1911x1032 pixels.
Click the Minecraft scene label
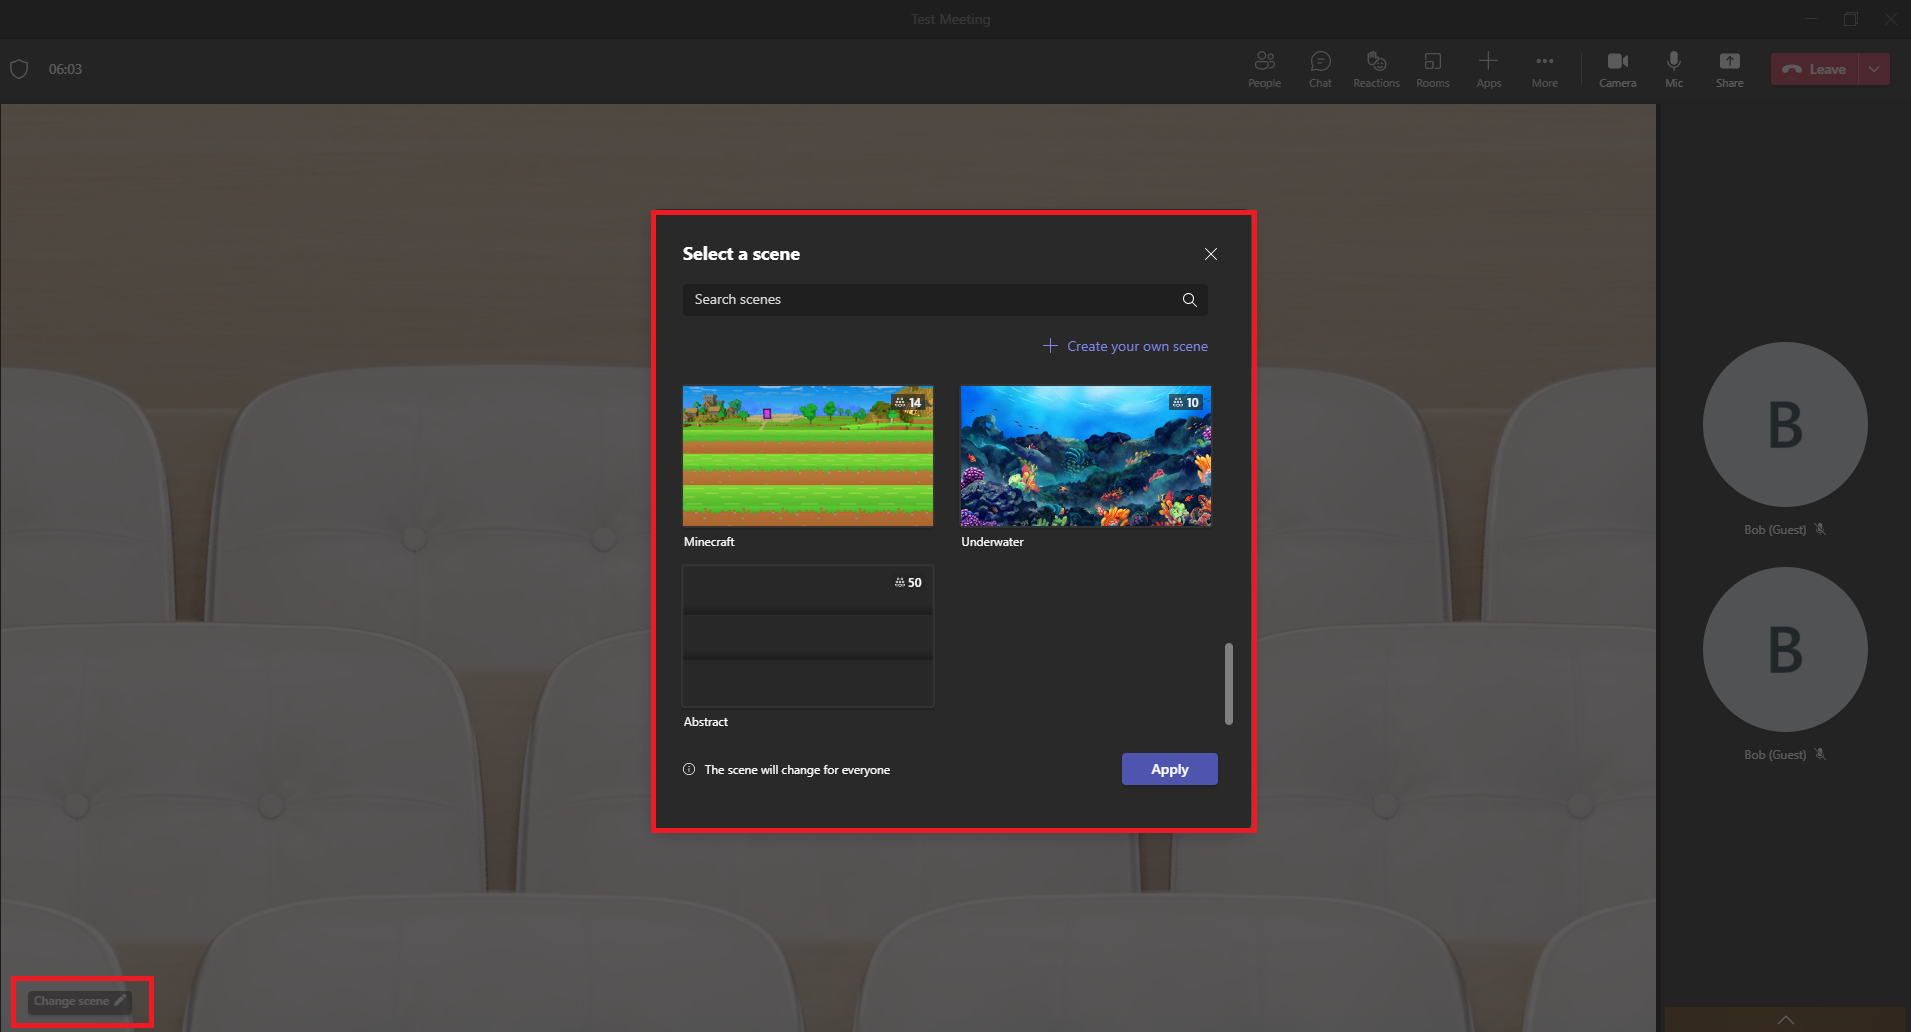pyautogui.click(x=709, y=542)
